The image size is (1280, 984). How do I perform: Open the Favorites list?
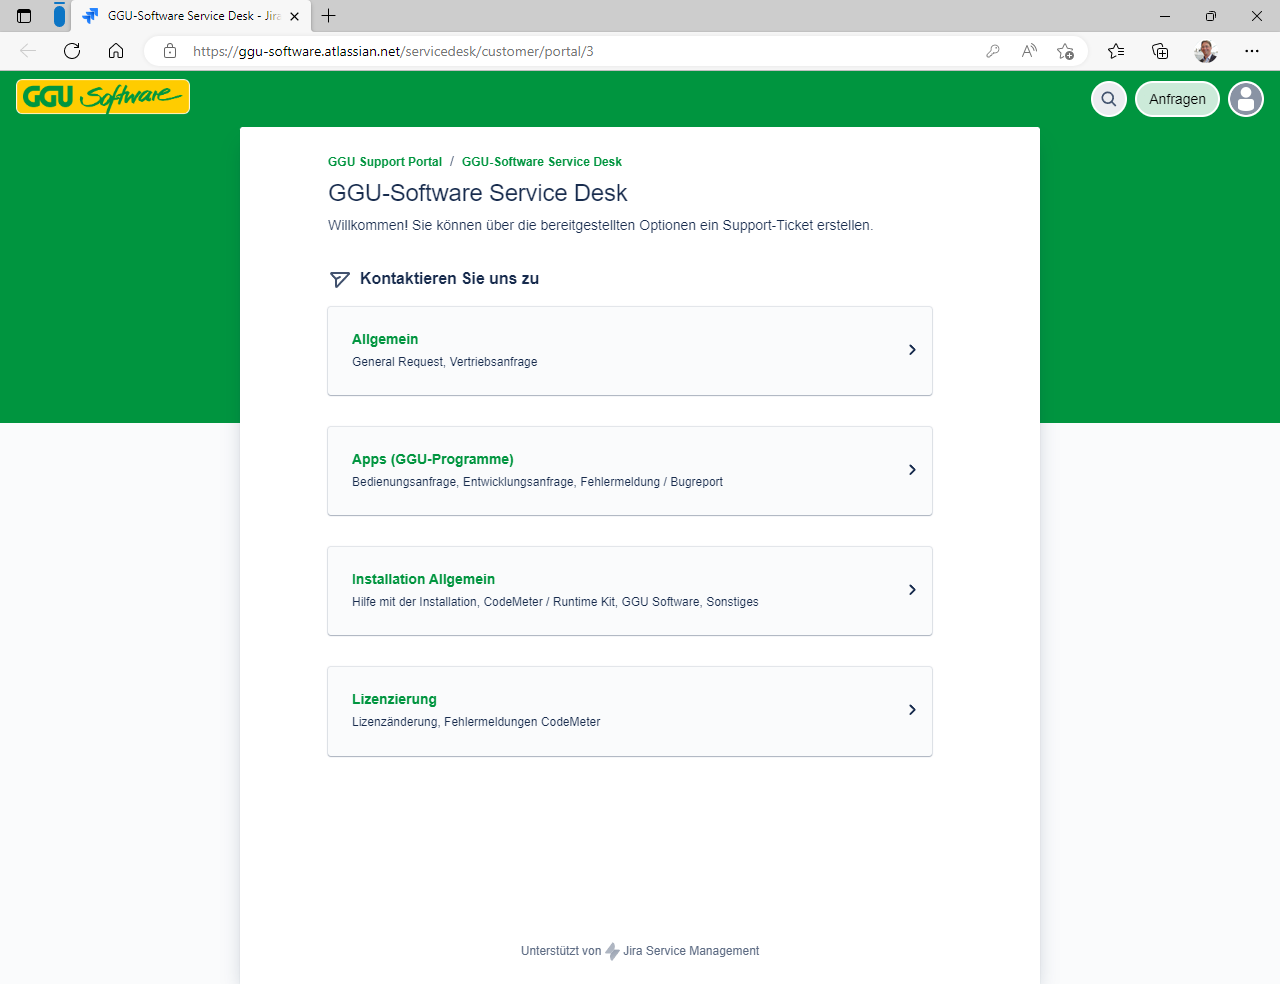[1116, 51]
